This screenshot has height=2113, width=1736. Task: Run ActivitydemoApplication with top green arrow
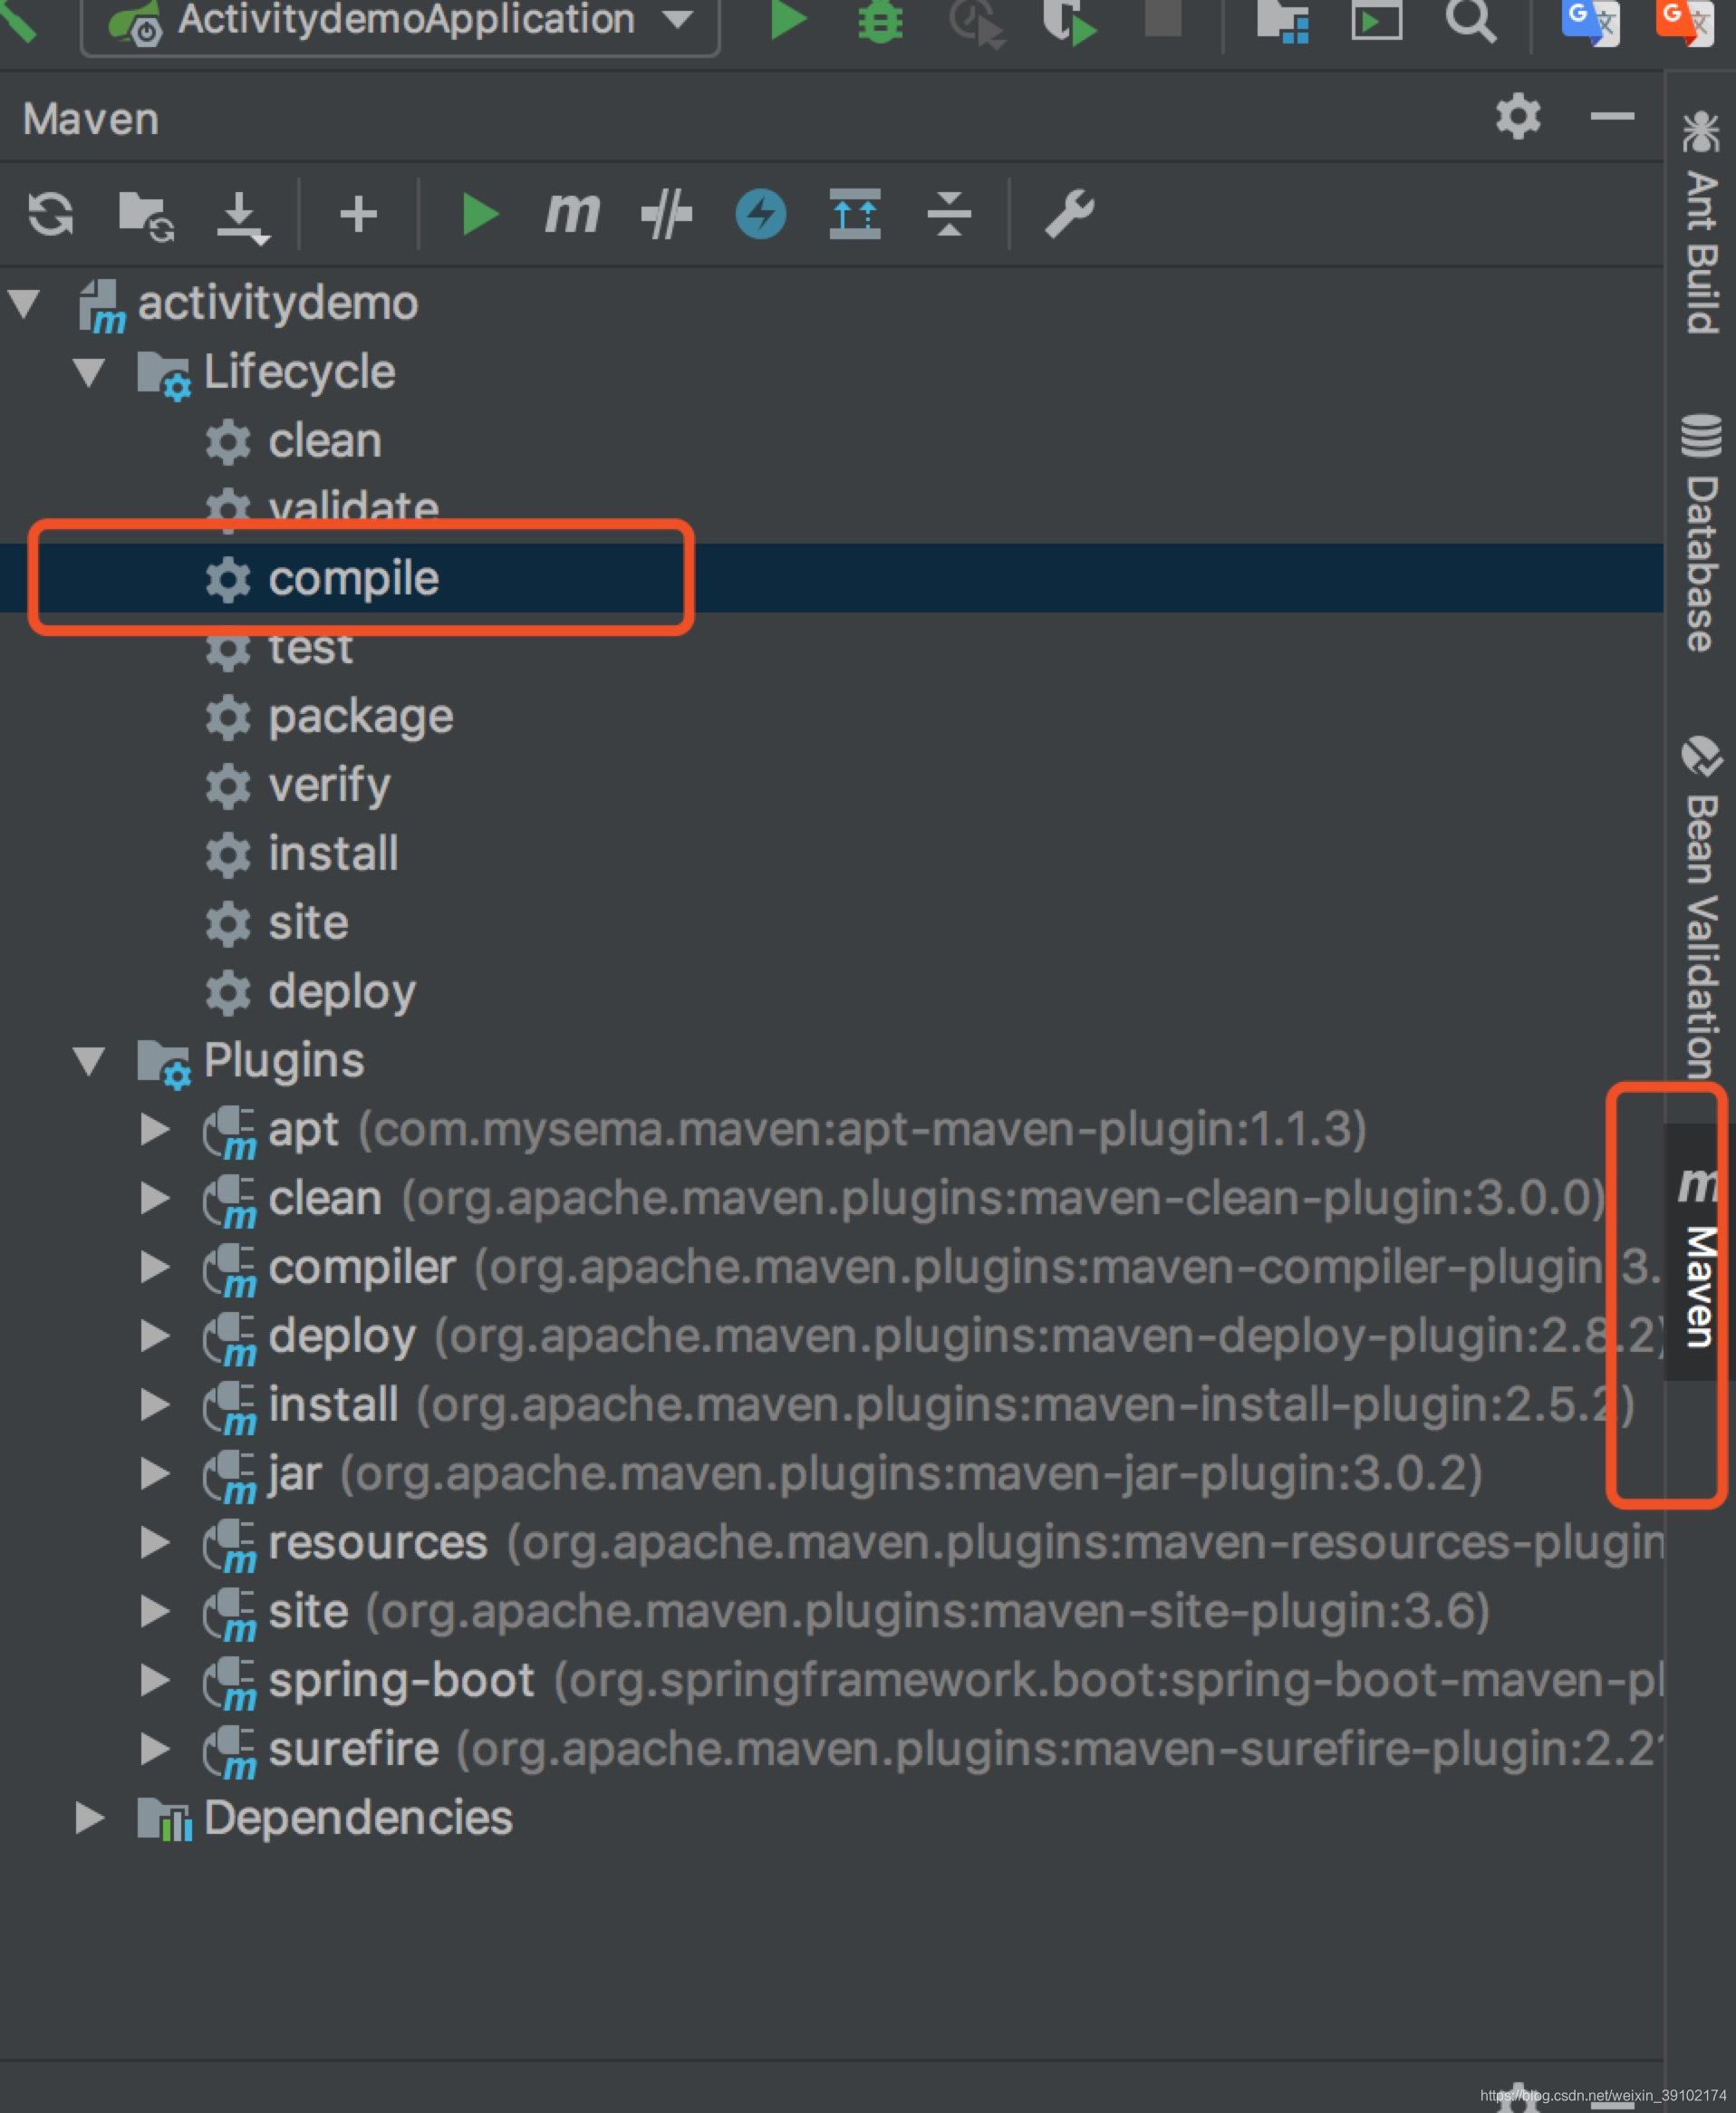[788, 20]
